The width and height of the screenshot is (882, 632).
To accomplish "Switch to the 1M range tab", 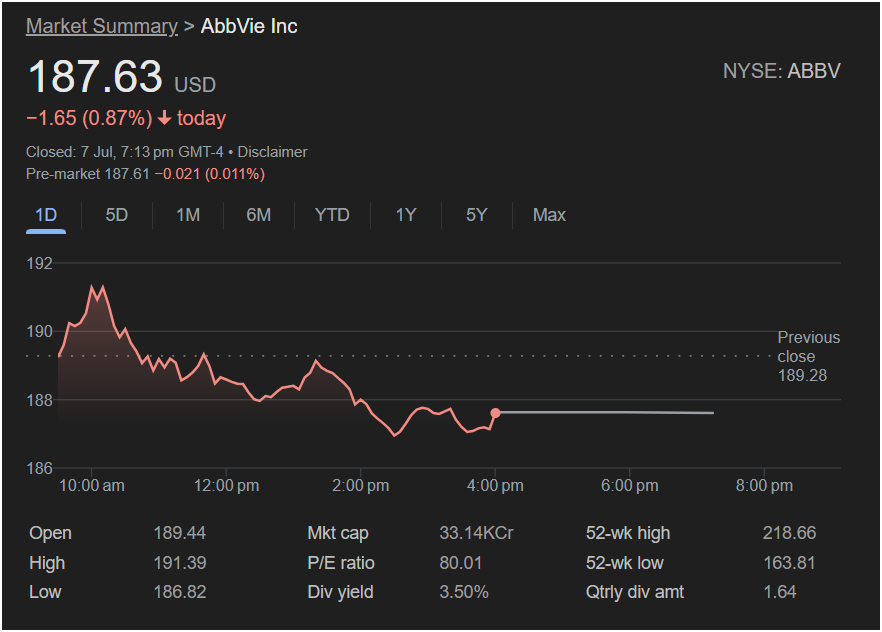I will click(x=188, y=215).
